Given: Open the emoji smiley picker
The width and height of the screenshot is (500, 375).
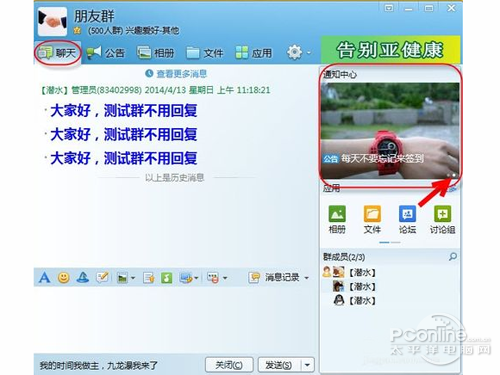Looking at the screenshot, I should click(x=64, y=277).
